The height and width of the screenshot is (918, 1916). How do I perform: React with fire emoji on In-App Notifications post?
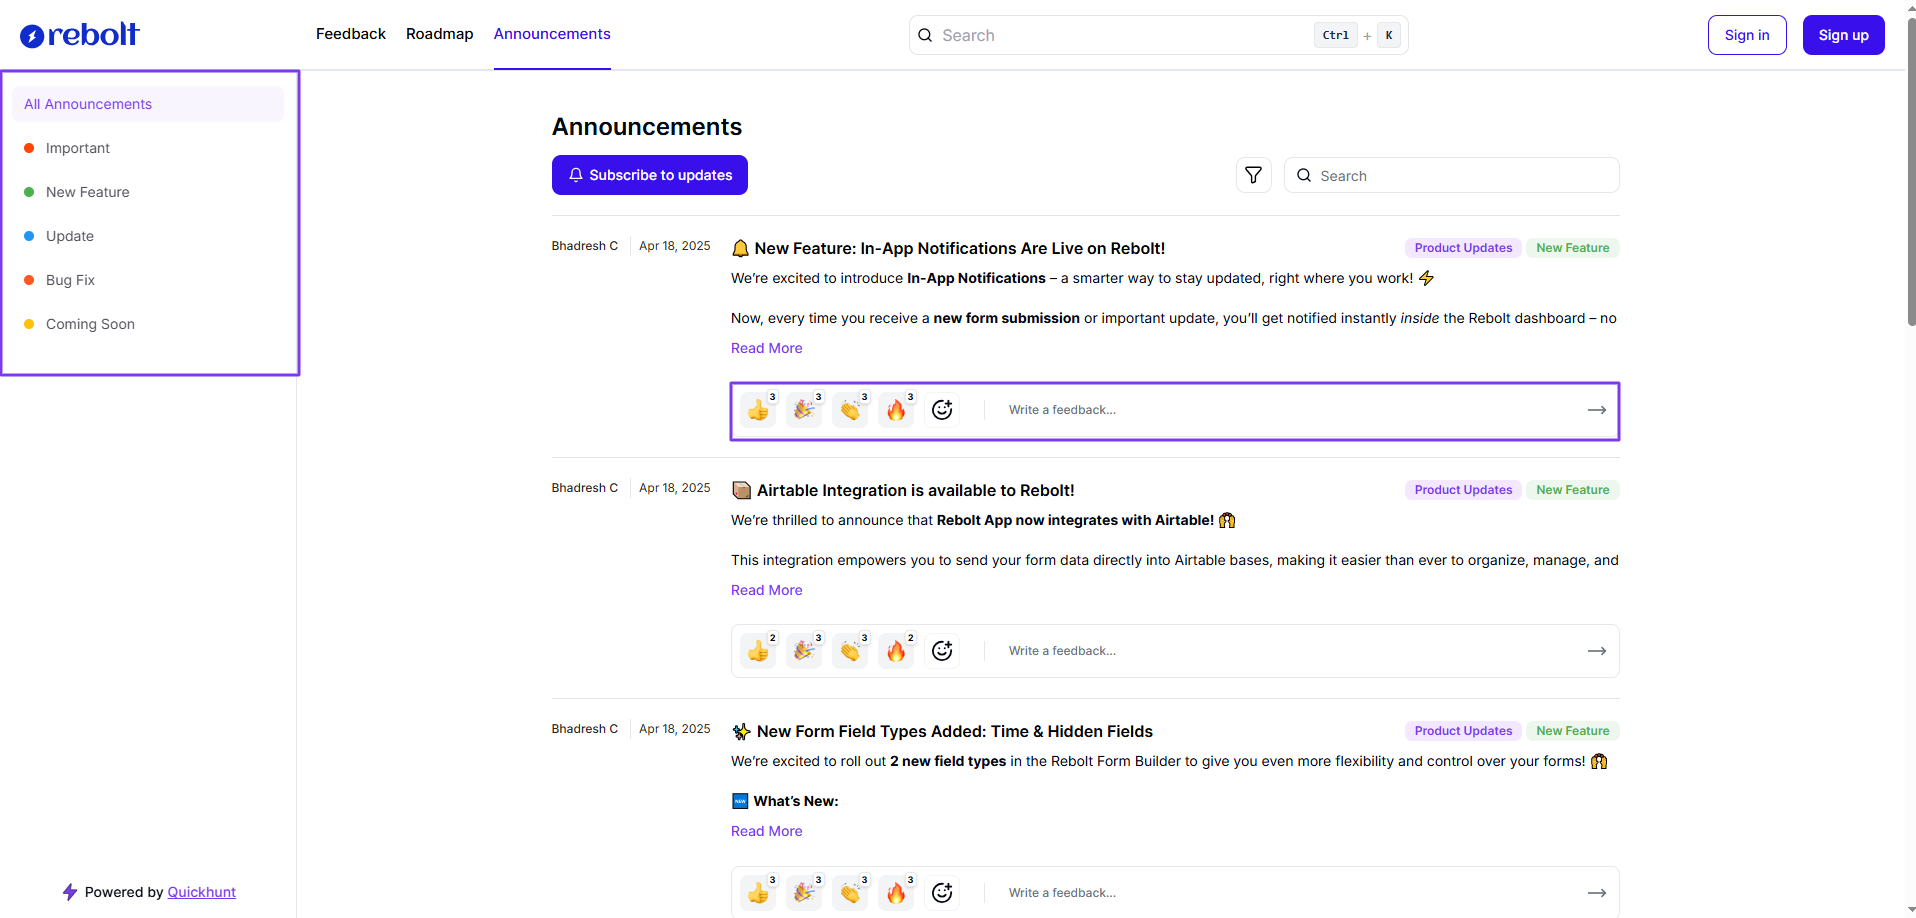897,409
